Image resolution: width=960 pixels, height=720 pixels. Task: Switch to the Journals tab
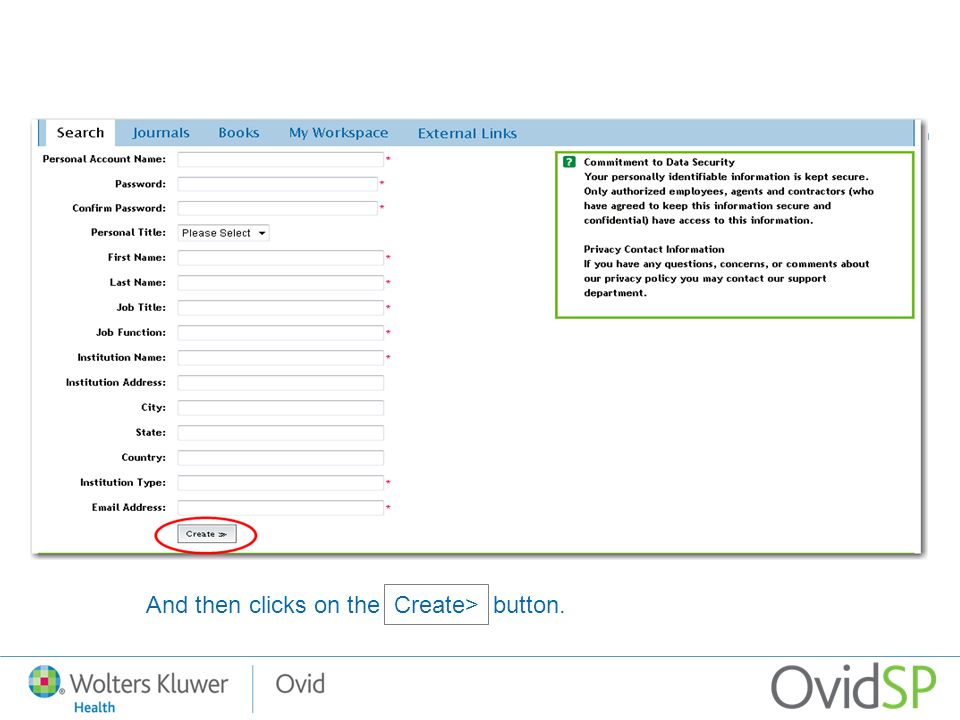[x=160, y=133]
